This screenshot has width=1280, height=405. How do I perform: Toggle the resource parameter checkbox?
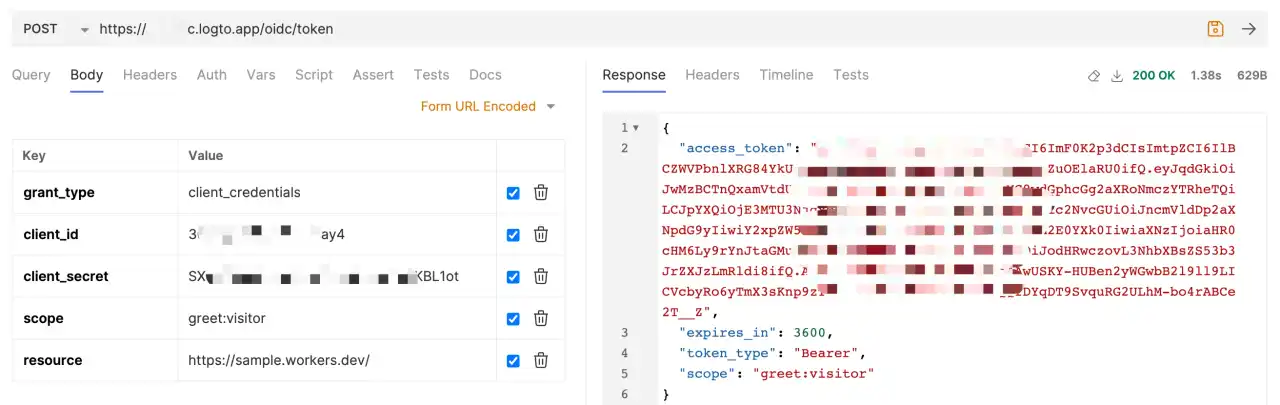pyautogui.click(x=513, y=361)
